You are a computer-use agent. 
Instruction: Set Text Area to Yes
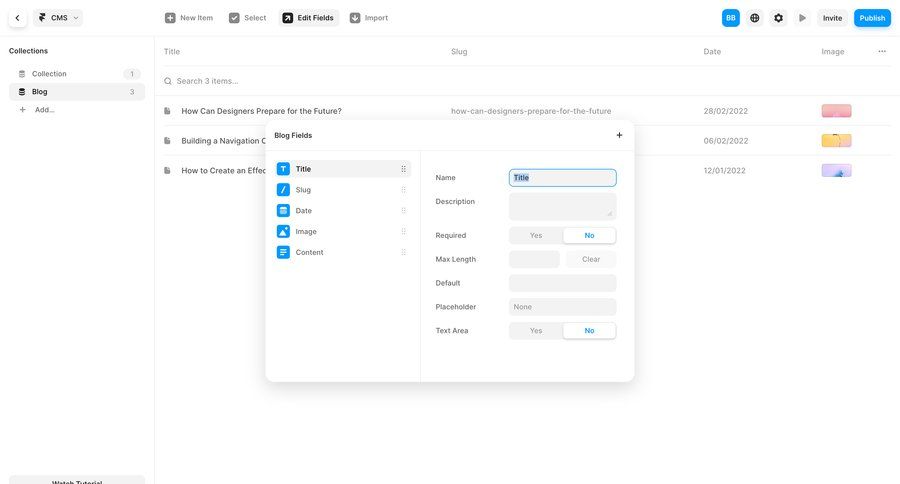[536, 331]
